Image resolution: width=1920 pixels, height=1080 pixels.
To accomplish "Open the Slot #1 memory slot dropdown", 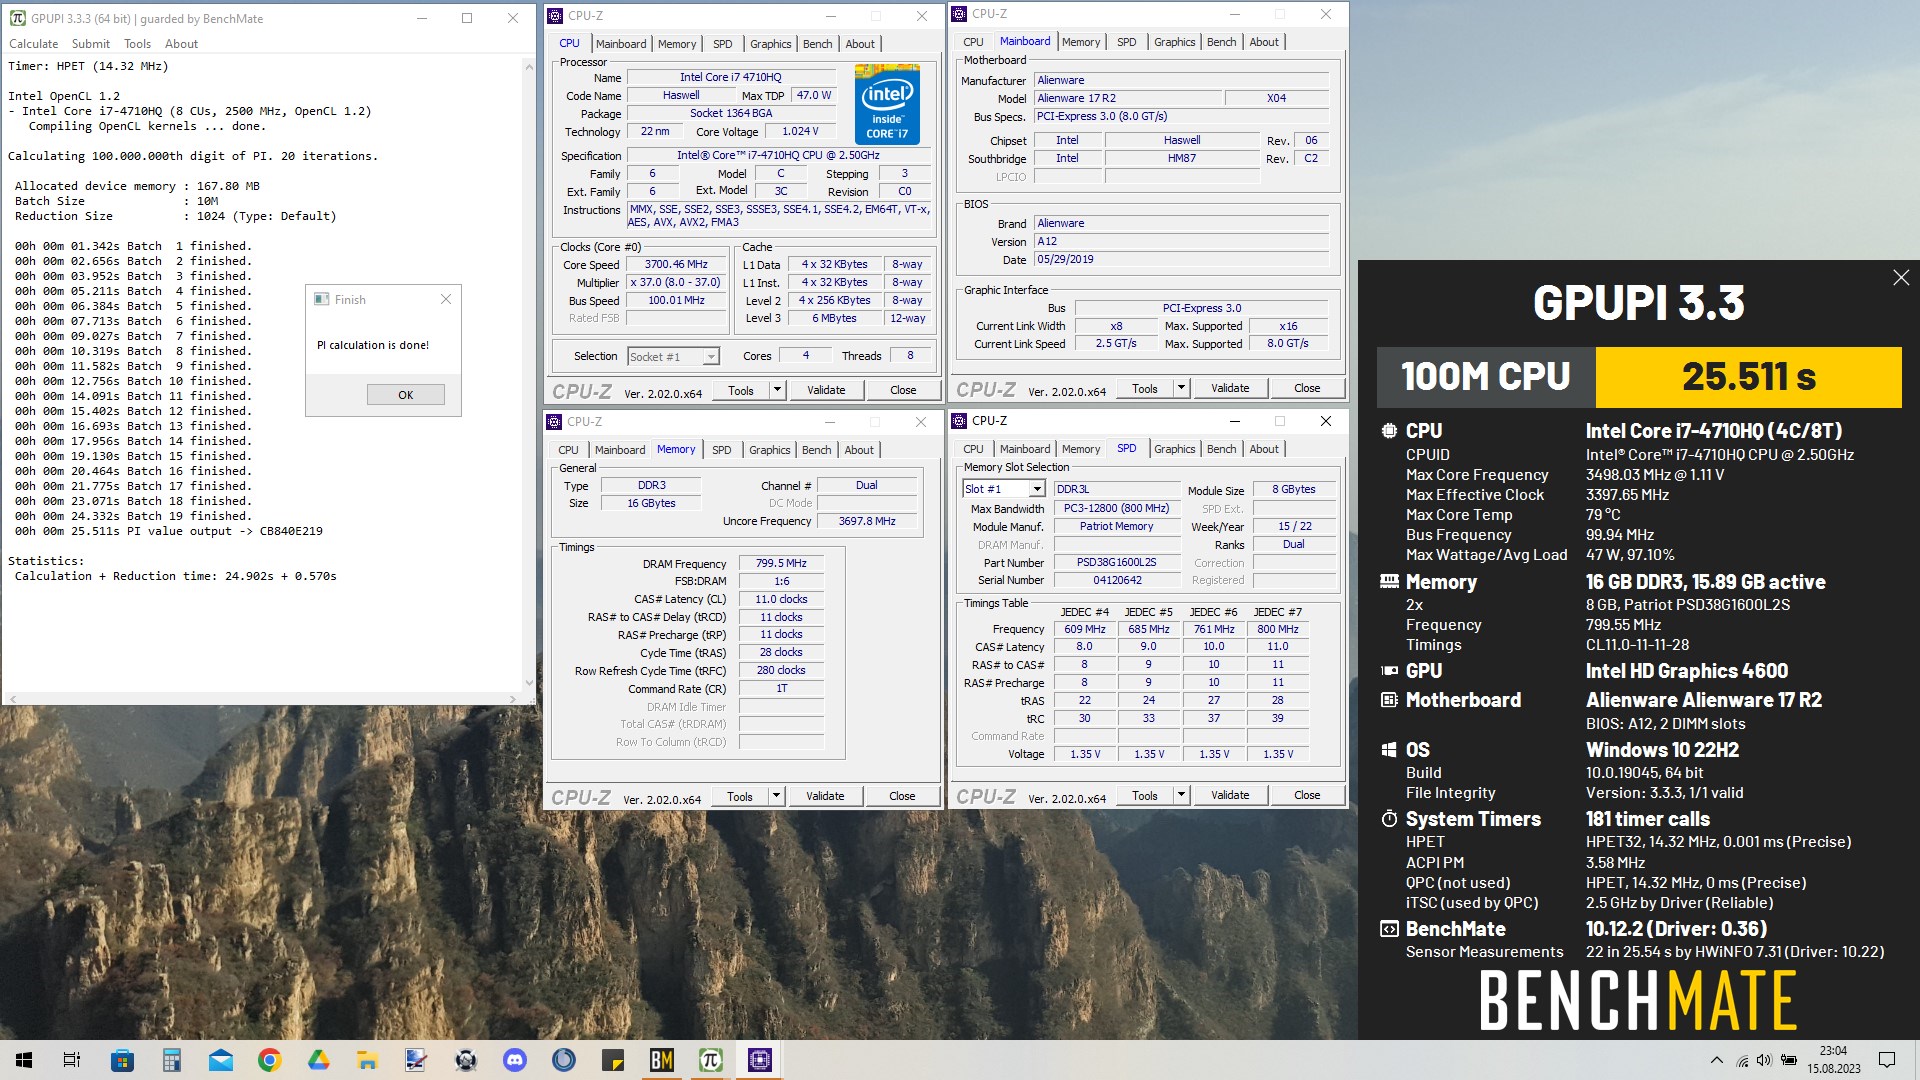I will pos(1037,489).
